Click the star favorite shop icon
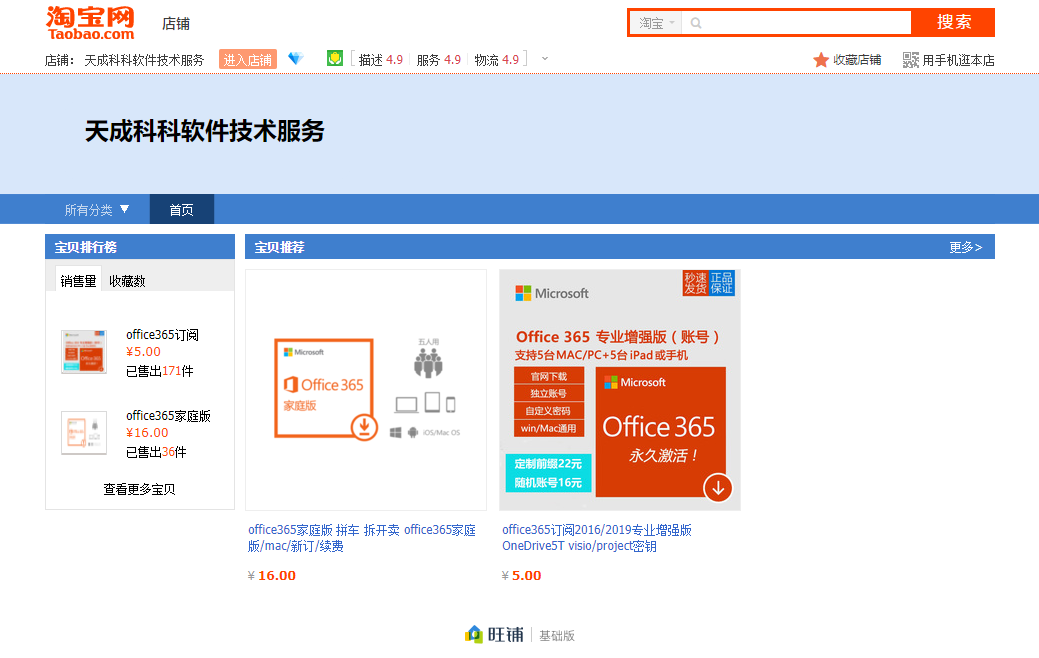The image size is (1039, 658). (821, 60)
